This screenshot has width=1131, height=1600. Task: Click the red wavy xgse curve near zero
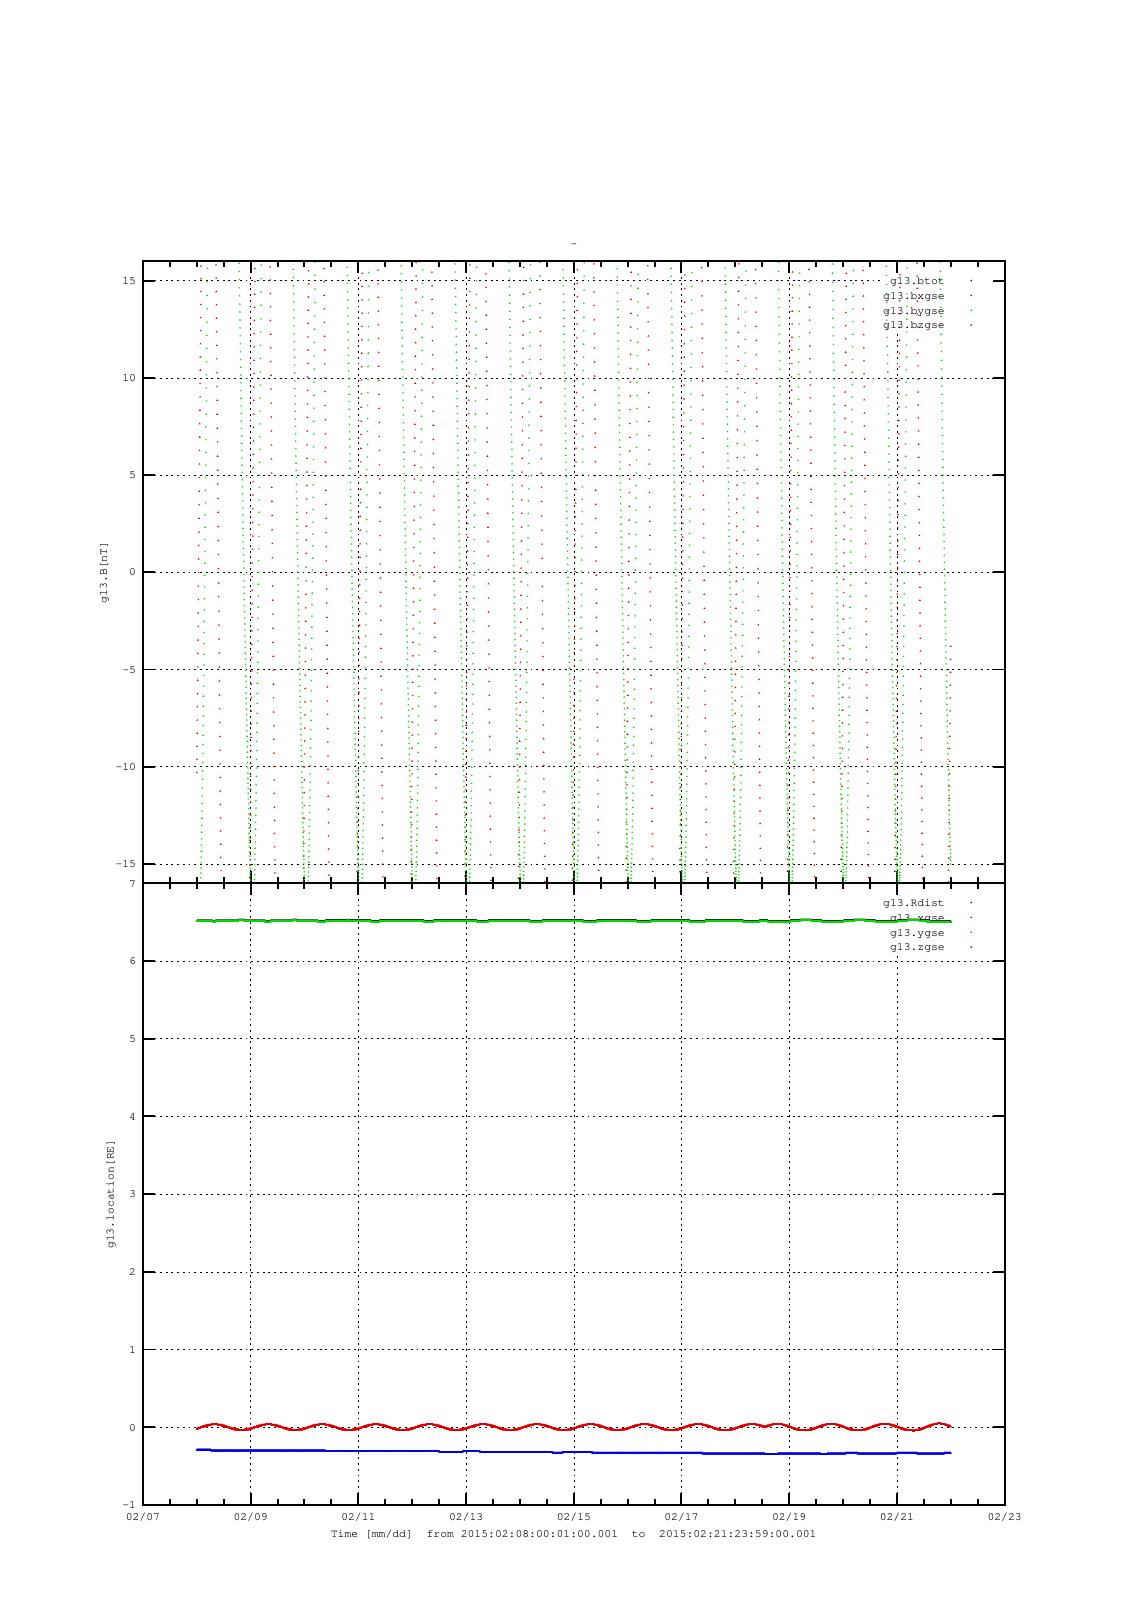pos(574,1427)
